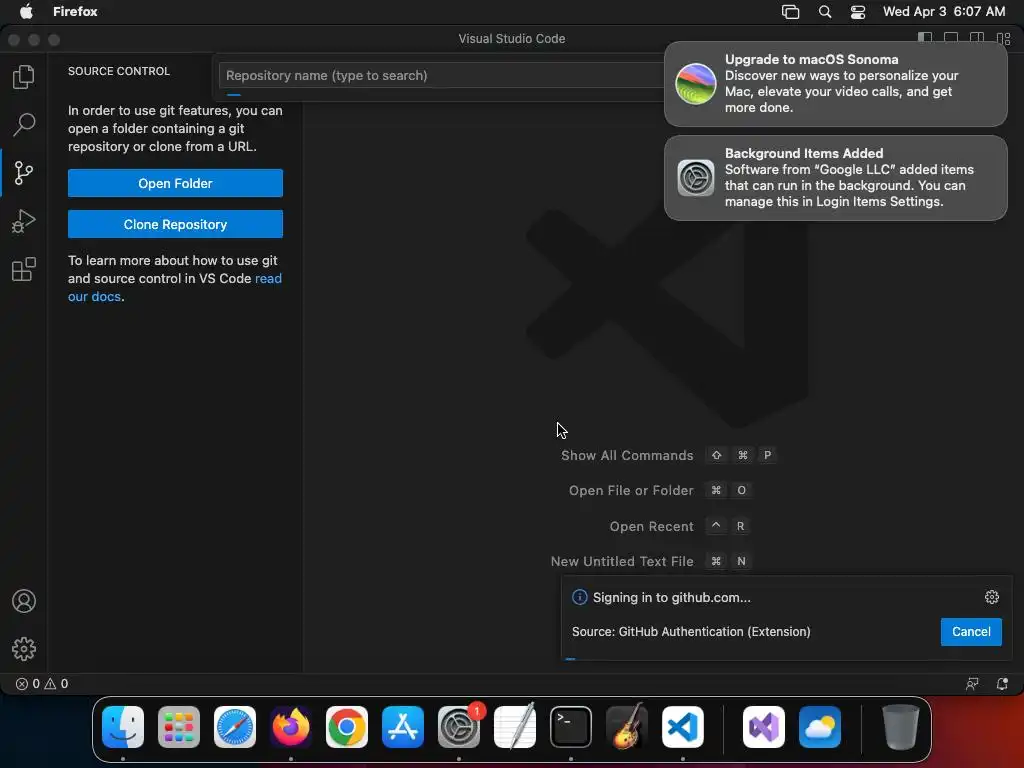
Task: Launch GarageBand from the Dock
Action: pyautogui.click(x=627, y=727)
